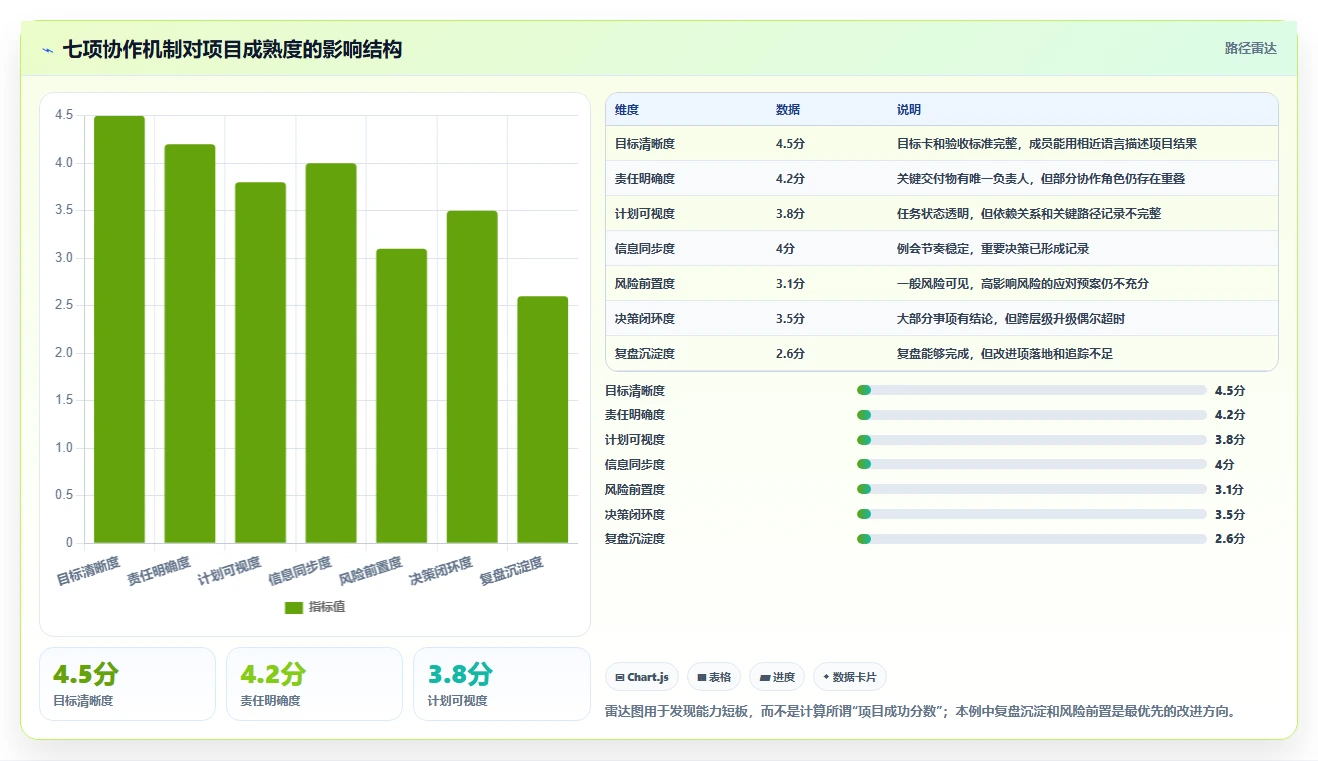Click 计划可视度 table row cell

point(645,214)
